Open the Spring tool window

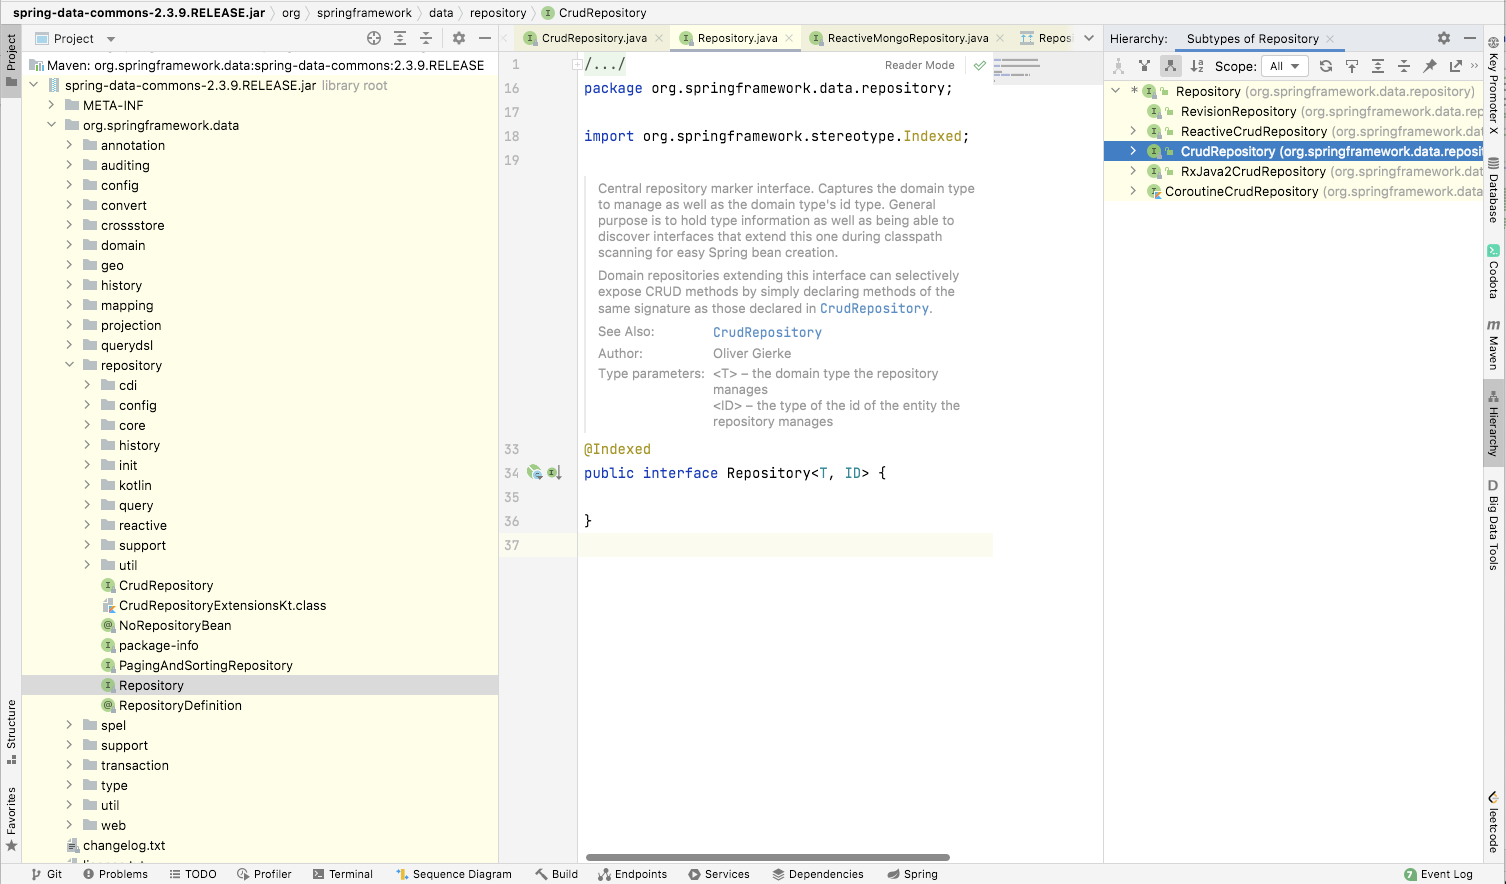tap(912, 874)
